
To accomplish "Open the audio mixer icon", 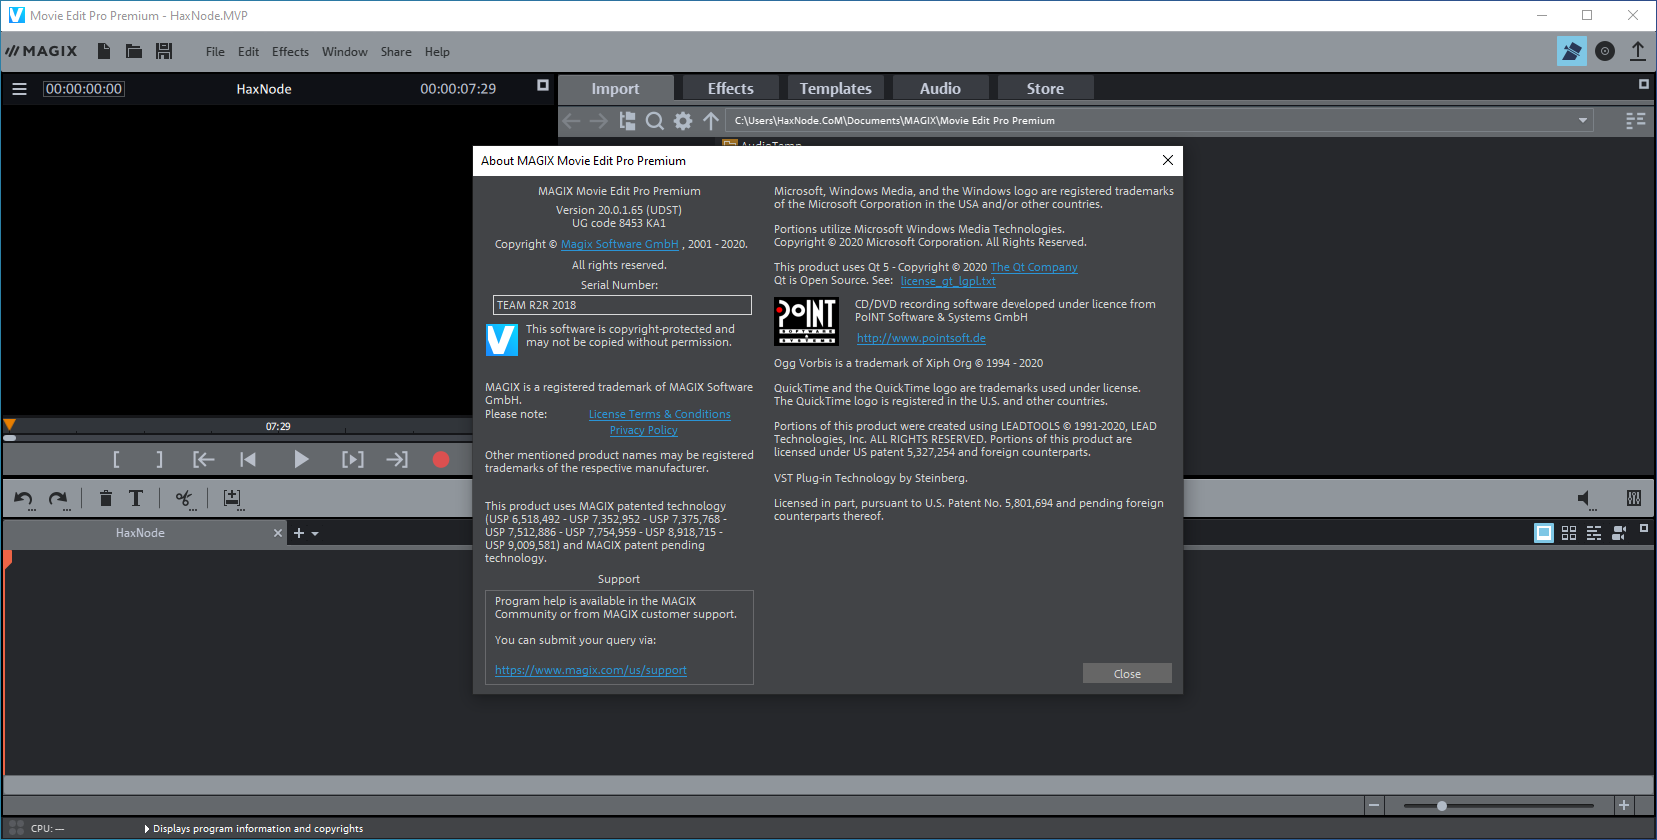I will coord(1634,498).
